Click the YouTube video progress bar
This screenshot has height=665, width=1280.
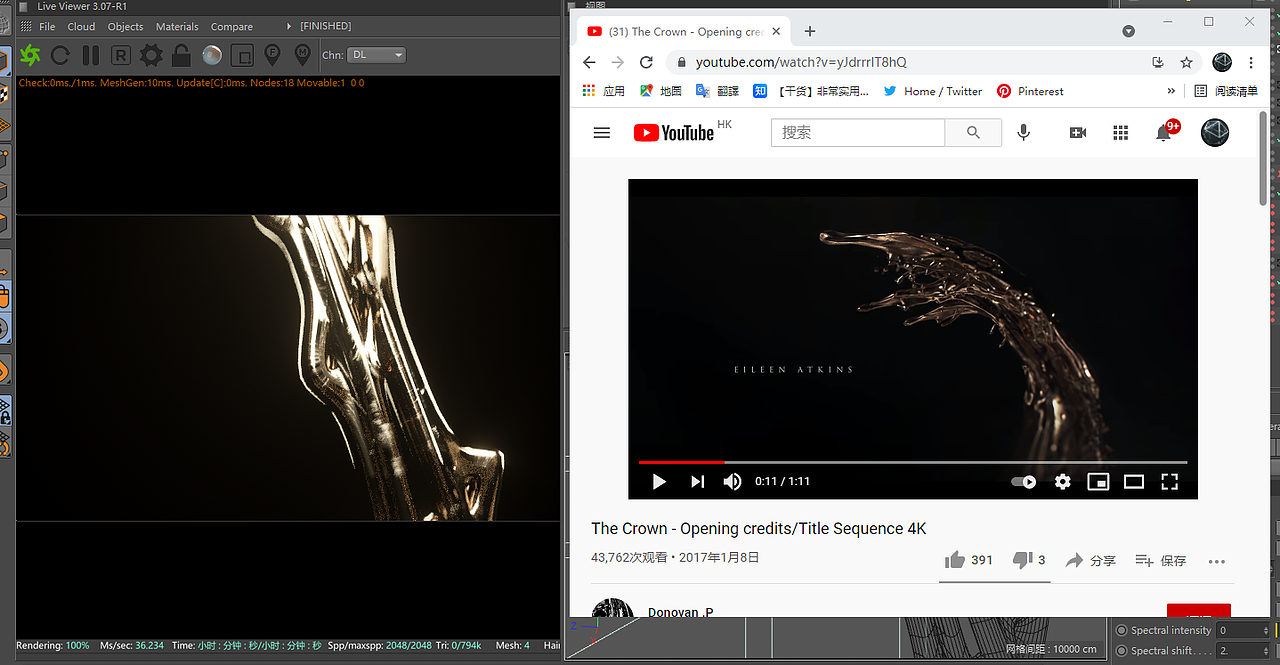click(913, 462)
